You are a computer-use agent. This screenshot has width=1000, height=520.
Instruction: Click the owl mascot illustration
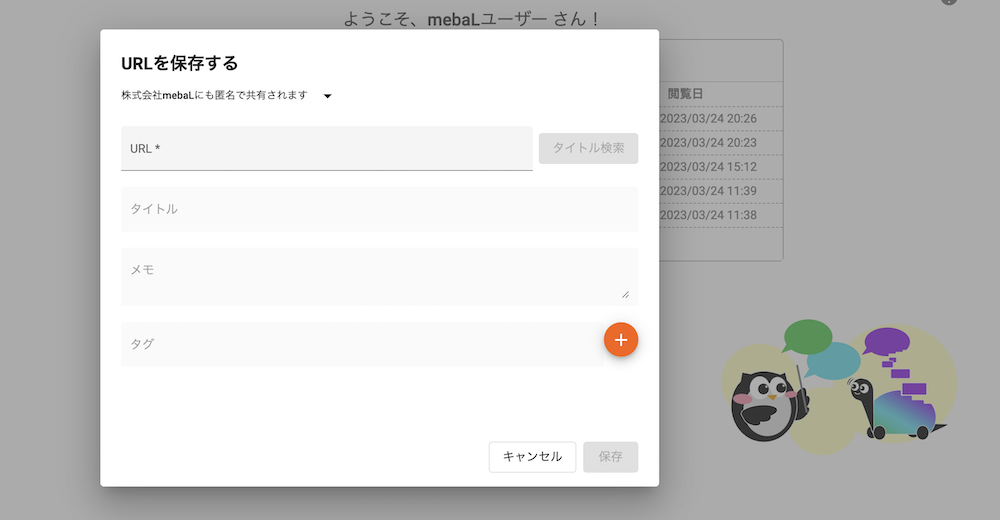click(x=769, y=404)
